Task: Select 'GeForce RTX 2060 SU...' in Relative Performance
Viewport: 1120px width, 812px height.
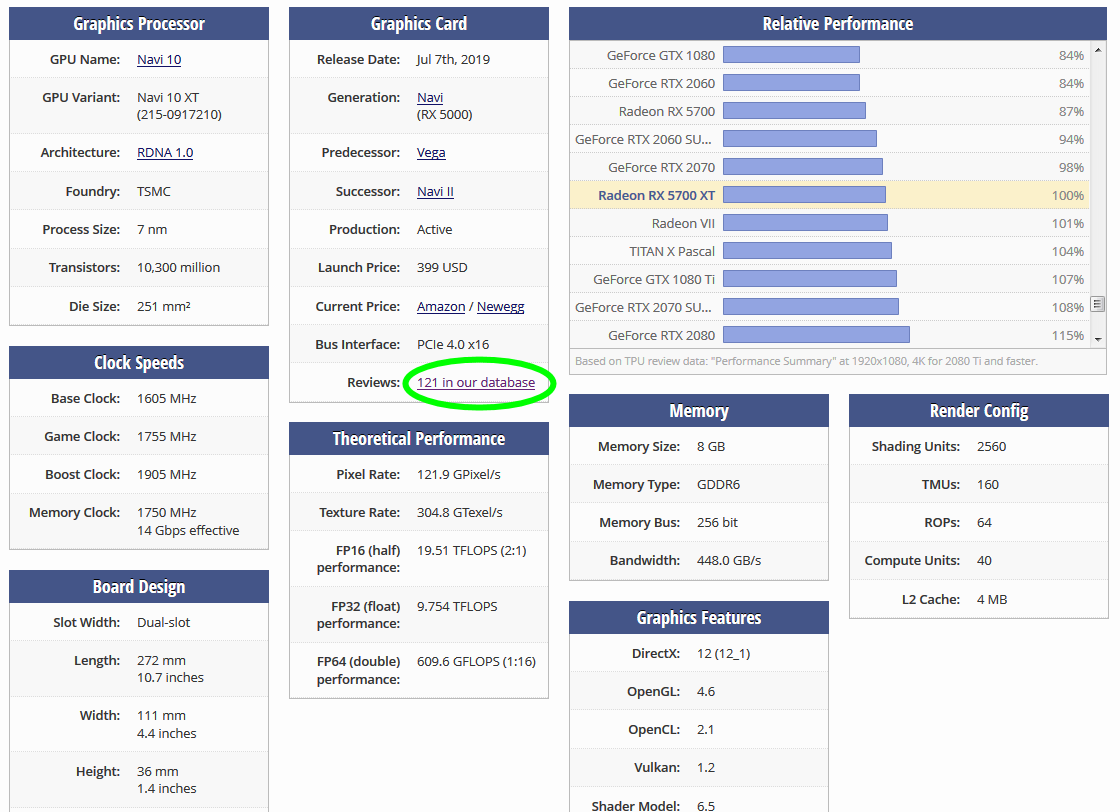Action: 644,139
